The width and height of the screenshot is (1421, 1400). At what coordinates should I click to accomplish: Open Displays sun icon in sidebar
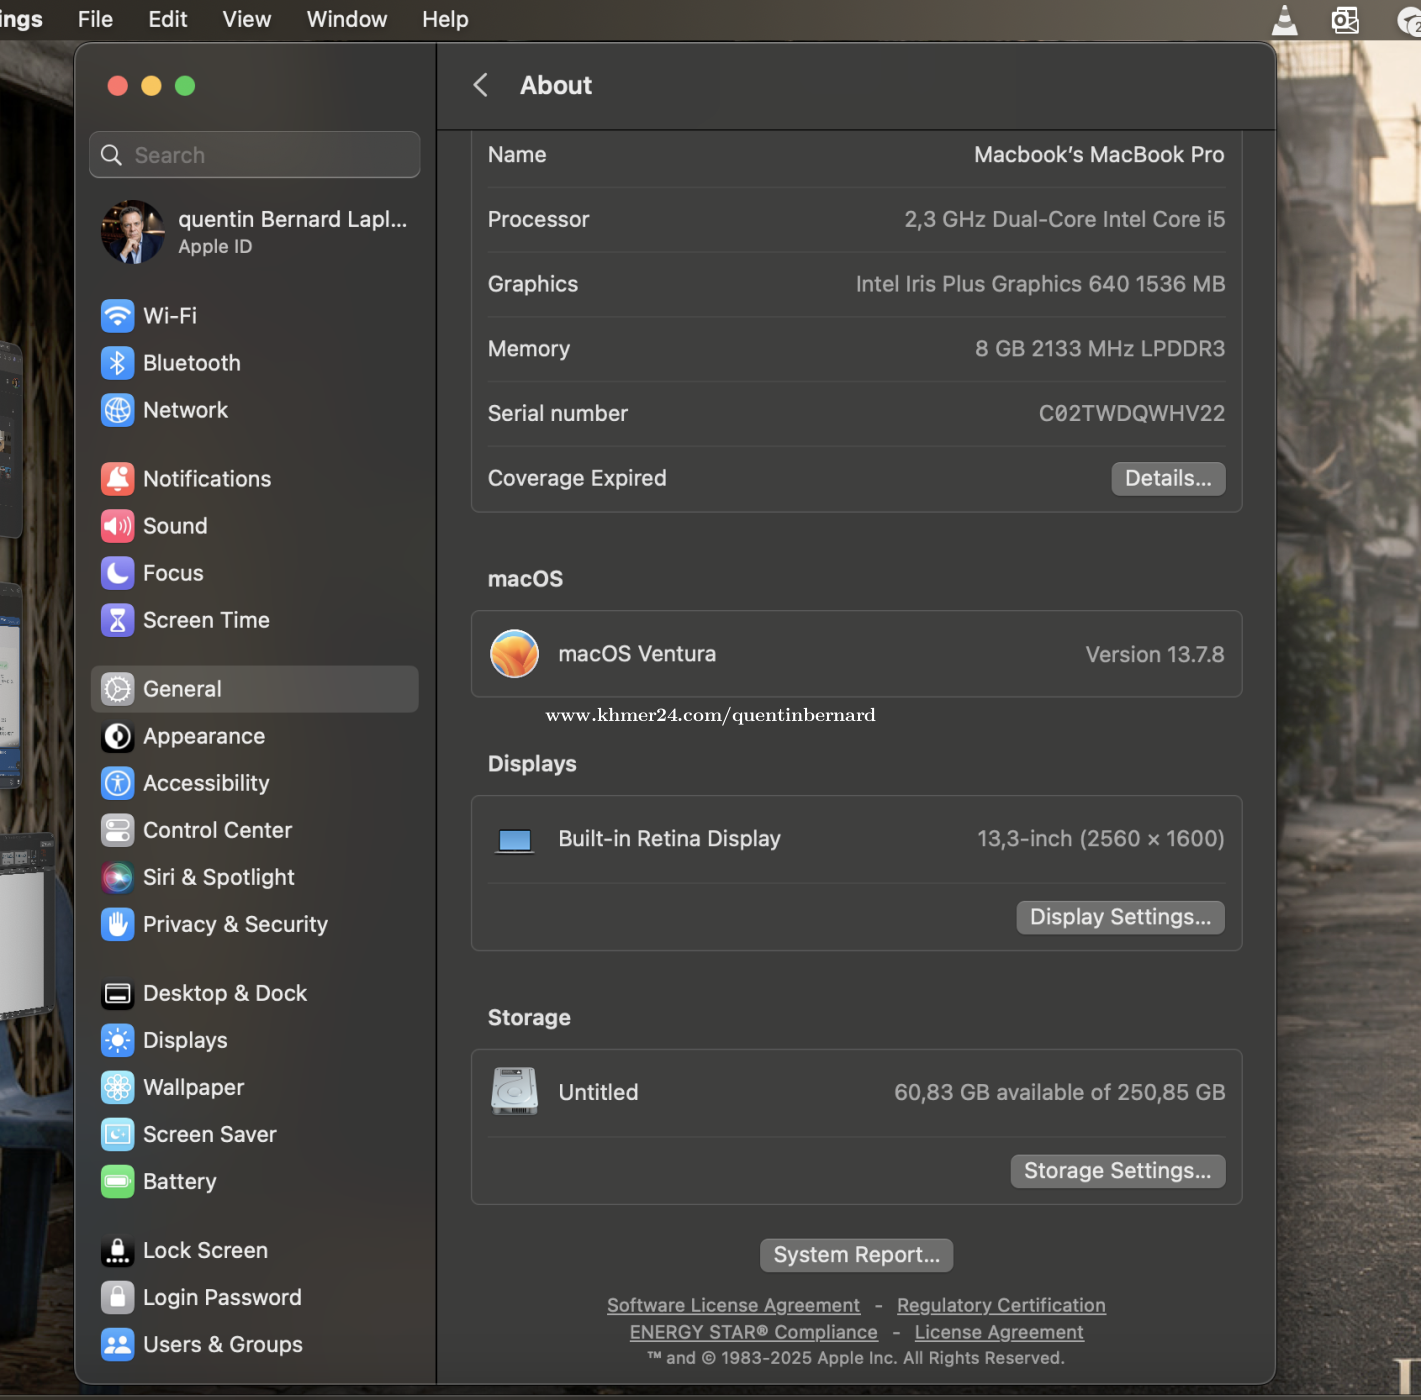[x=118, y=1040]
